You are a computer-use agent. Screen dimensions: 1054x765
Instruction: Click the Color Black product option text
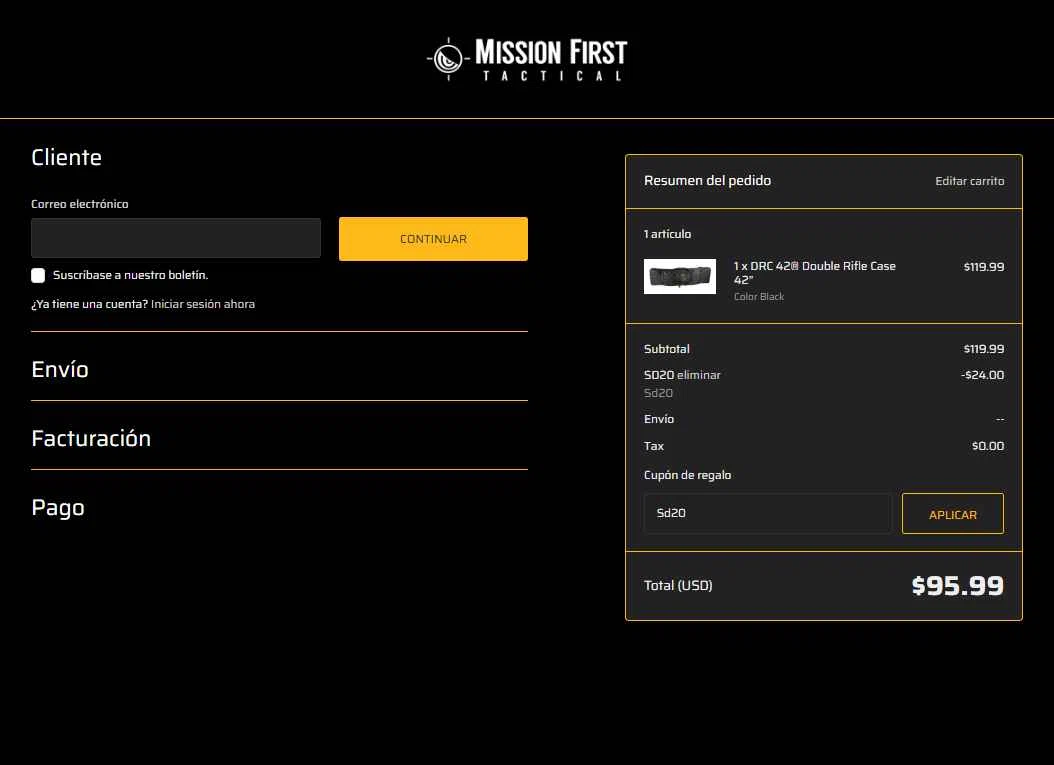pos(759,296)
